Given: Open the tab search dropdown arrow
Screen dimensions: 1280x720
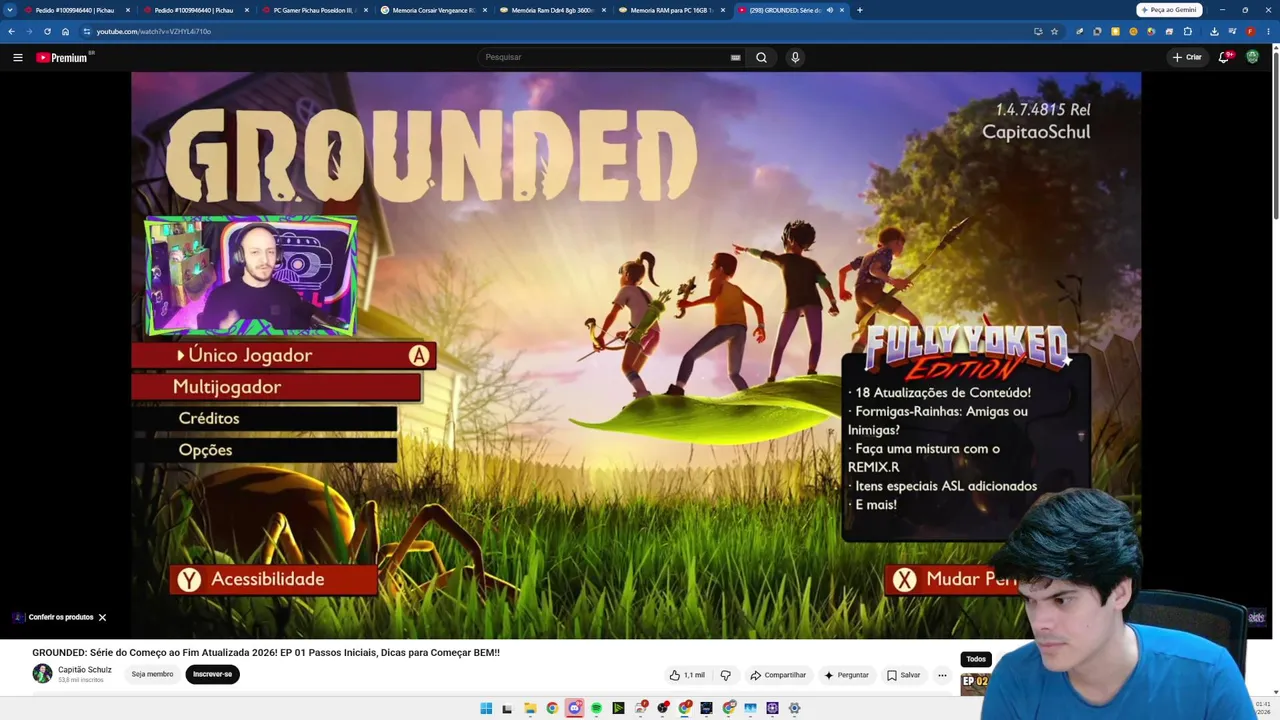Looking at the screenshot, I should point(10,10).
